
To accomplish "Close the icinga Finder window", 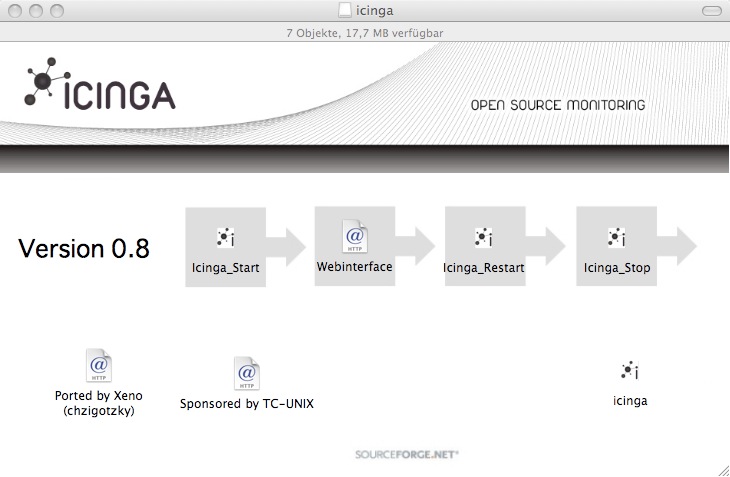I will pos(15,11).
